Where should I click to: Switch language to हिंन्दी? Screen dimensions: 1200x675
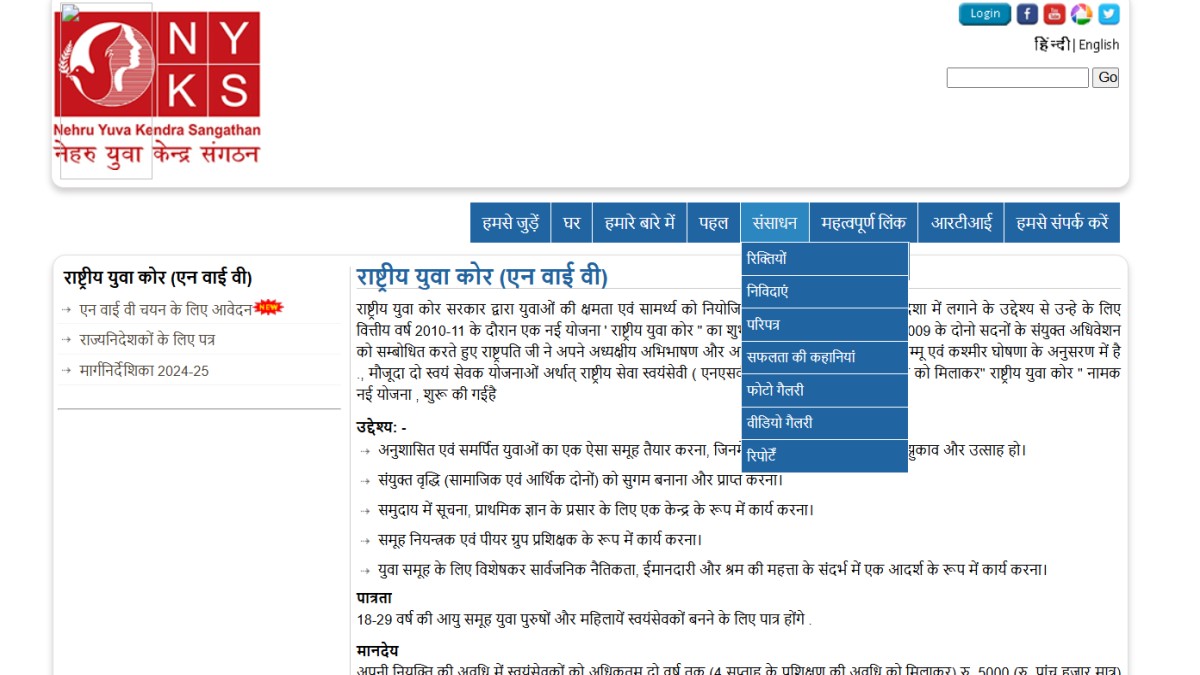tap(1051, 45)
